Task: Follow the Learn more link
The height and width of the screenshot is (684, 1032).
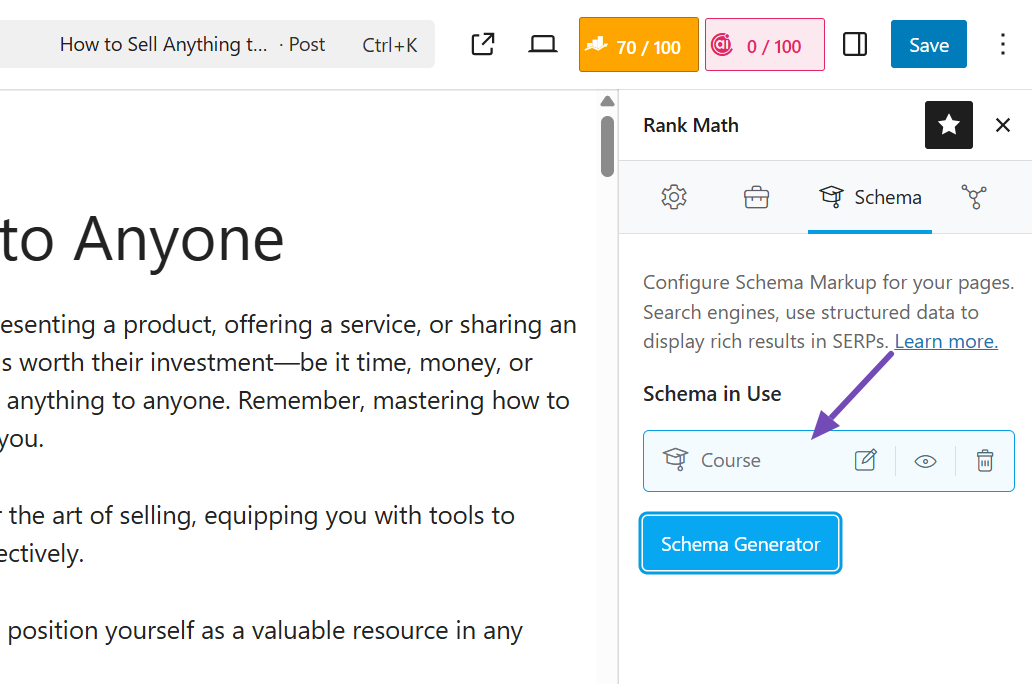Action: (x=946, y=342)
